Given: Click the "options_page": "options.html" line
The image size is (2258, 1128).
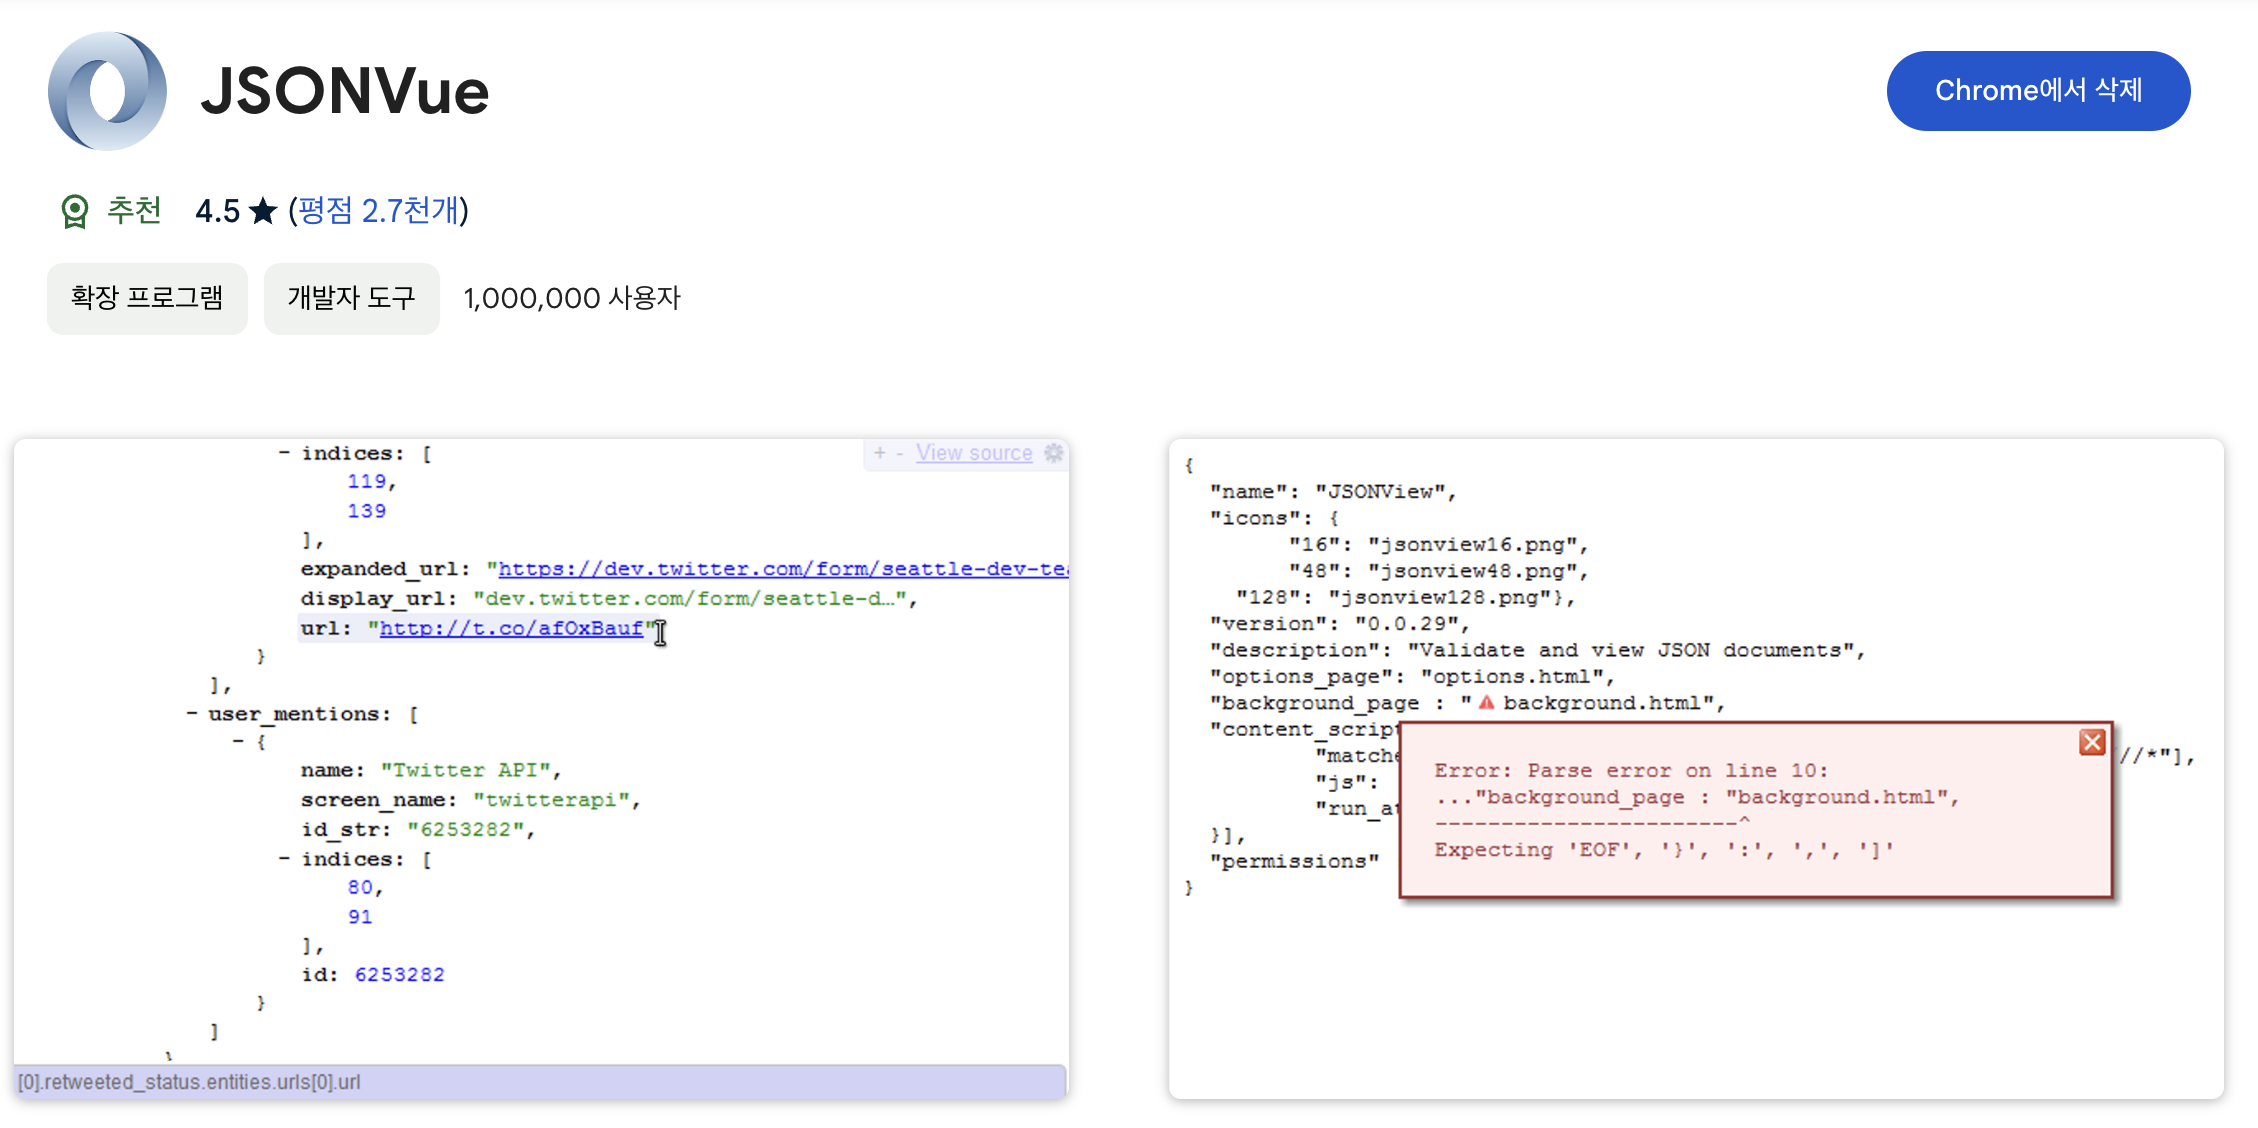Looking at the screenshot, I should pos(1412,677).
